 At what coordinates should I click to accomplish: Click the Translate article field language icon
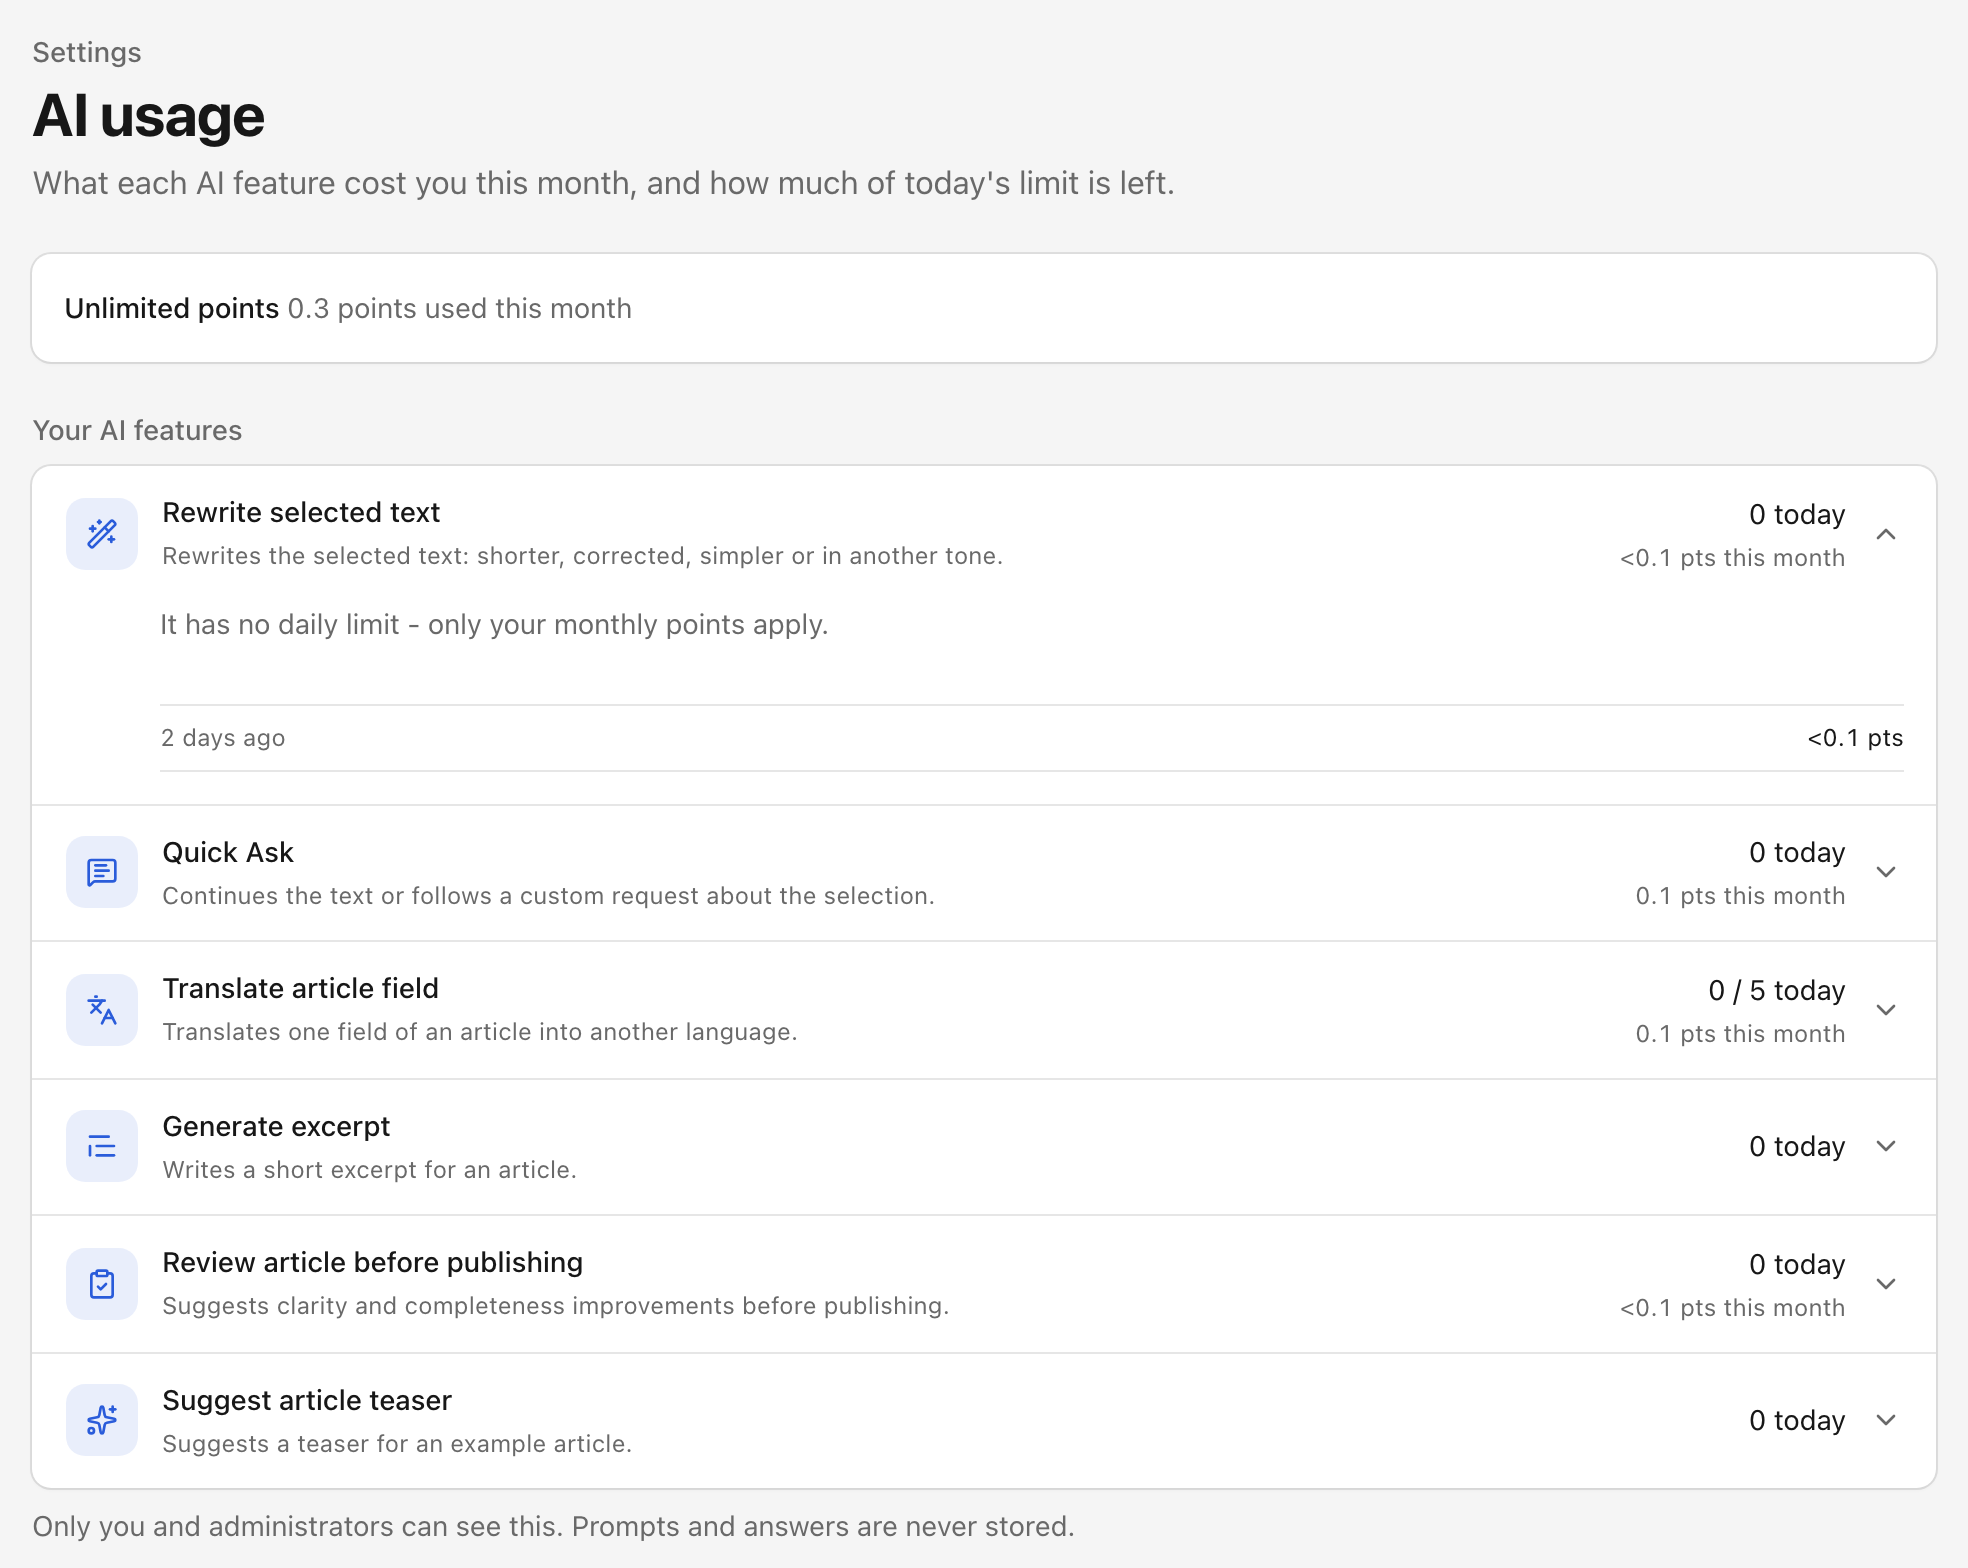pos(102,1010)
